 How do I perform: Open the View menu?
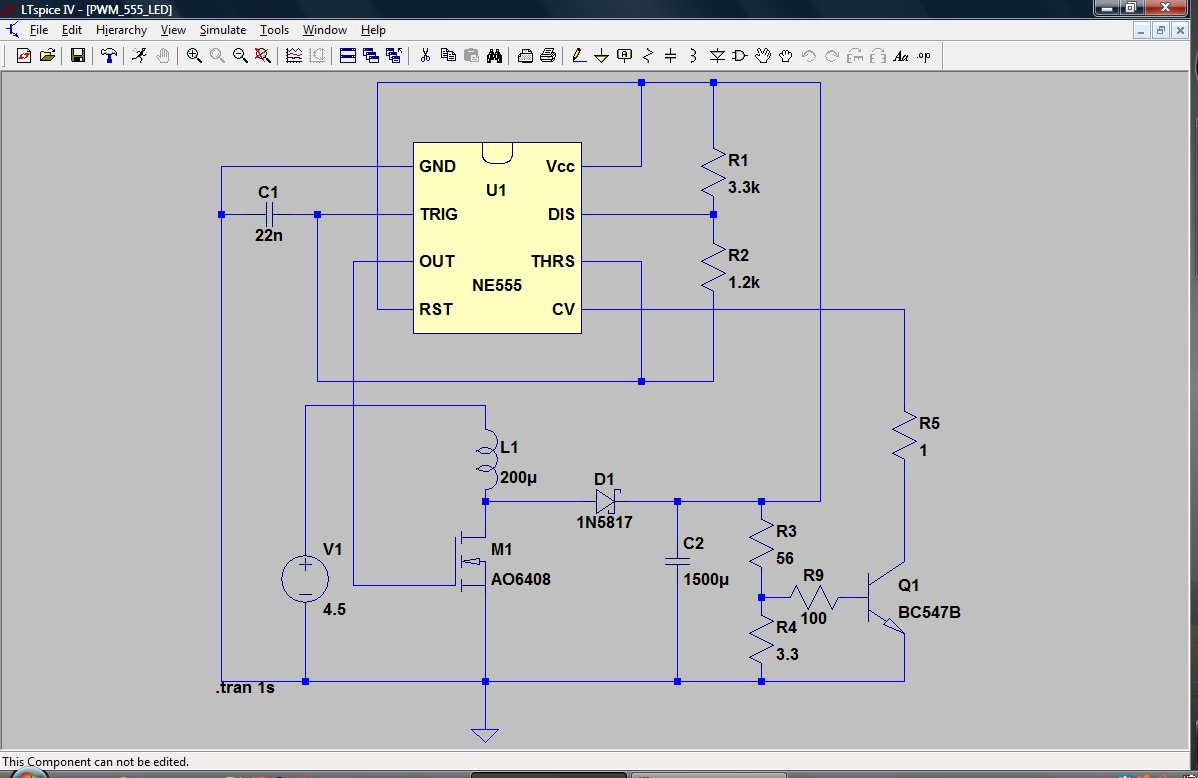[173, 30]
